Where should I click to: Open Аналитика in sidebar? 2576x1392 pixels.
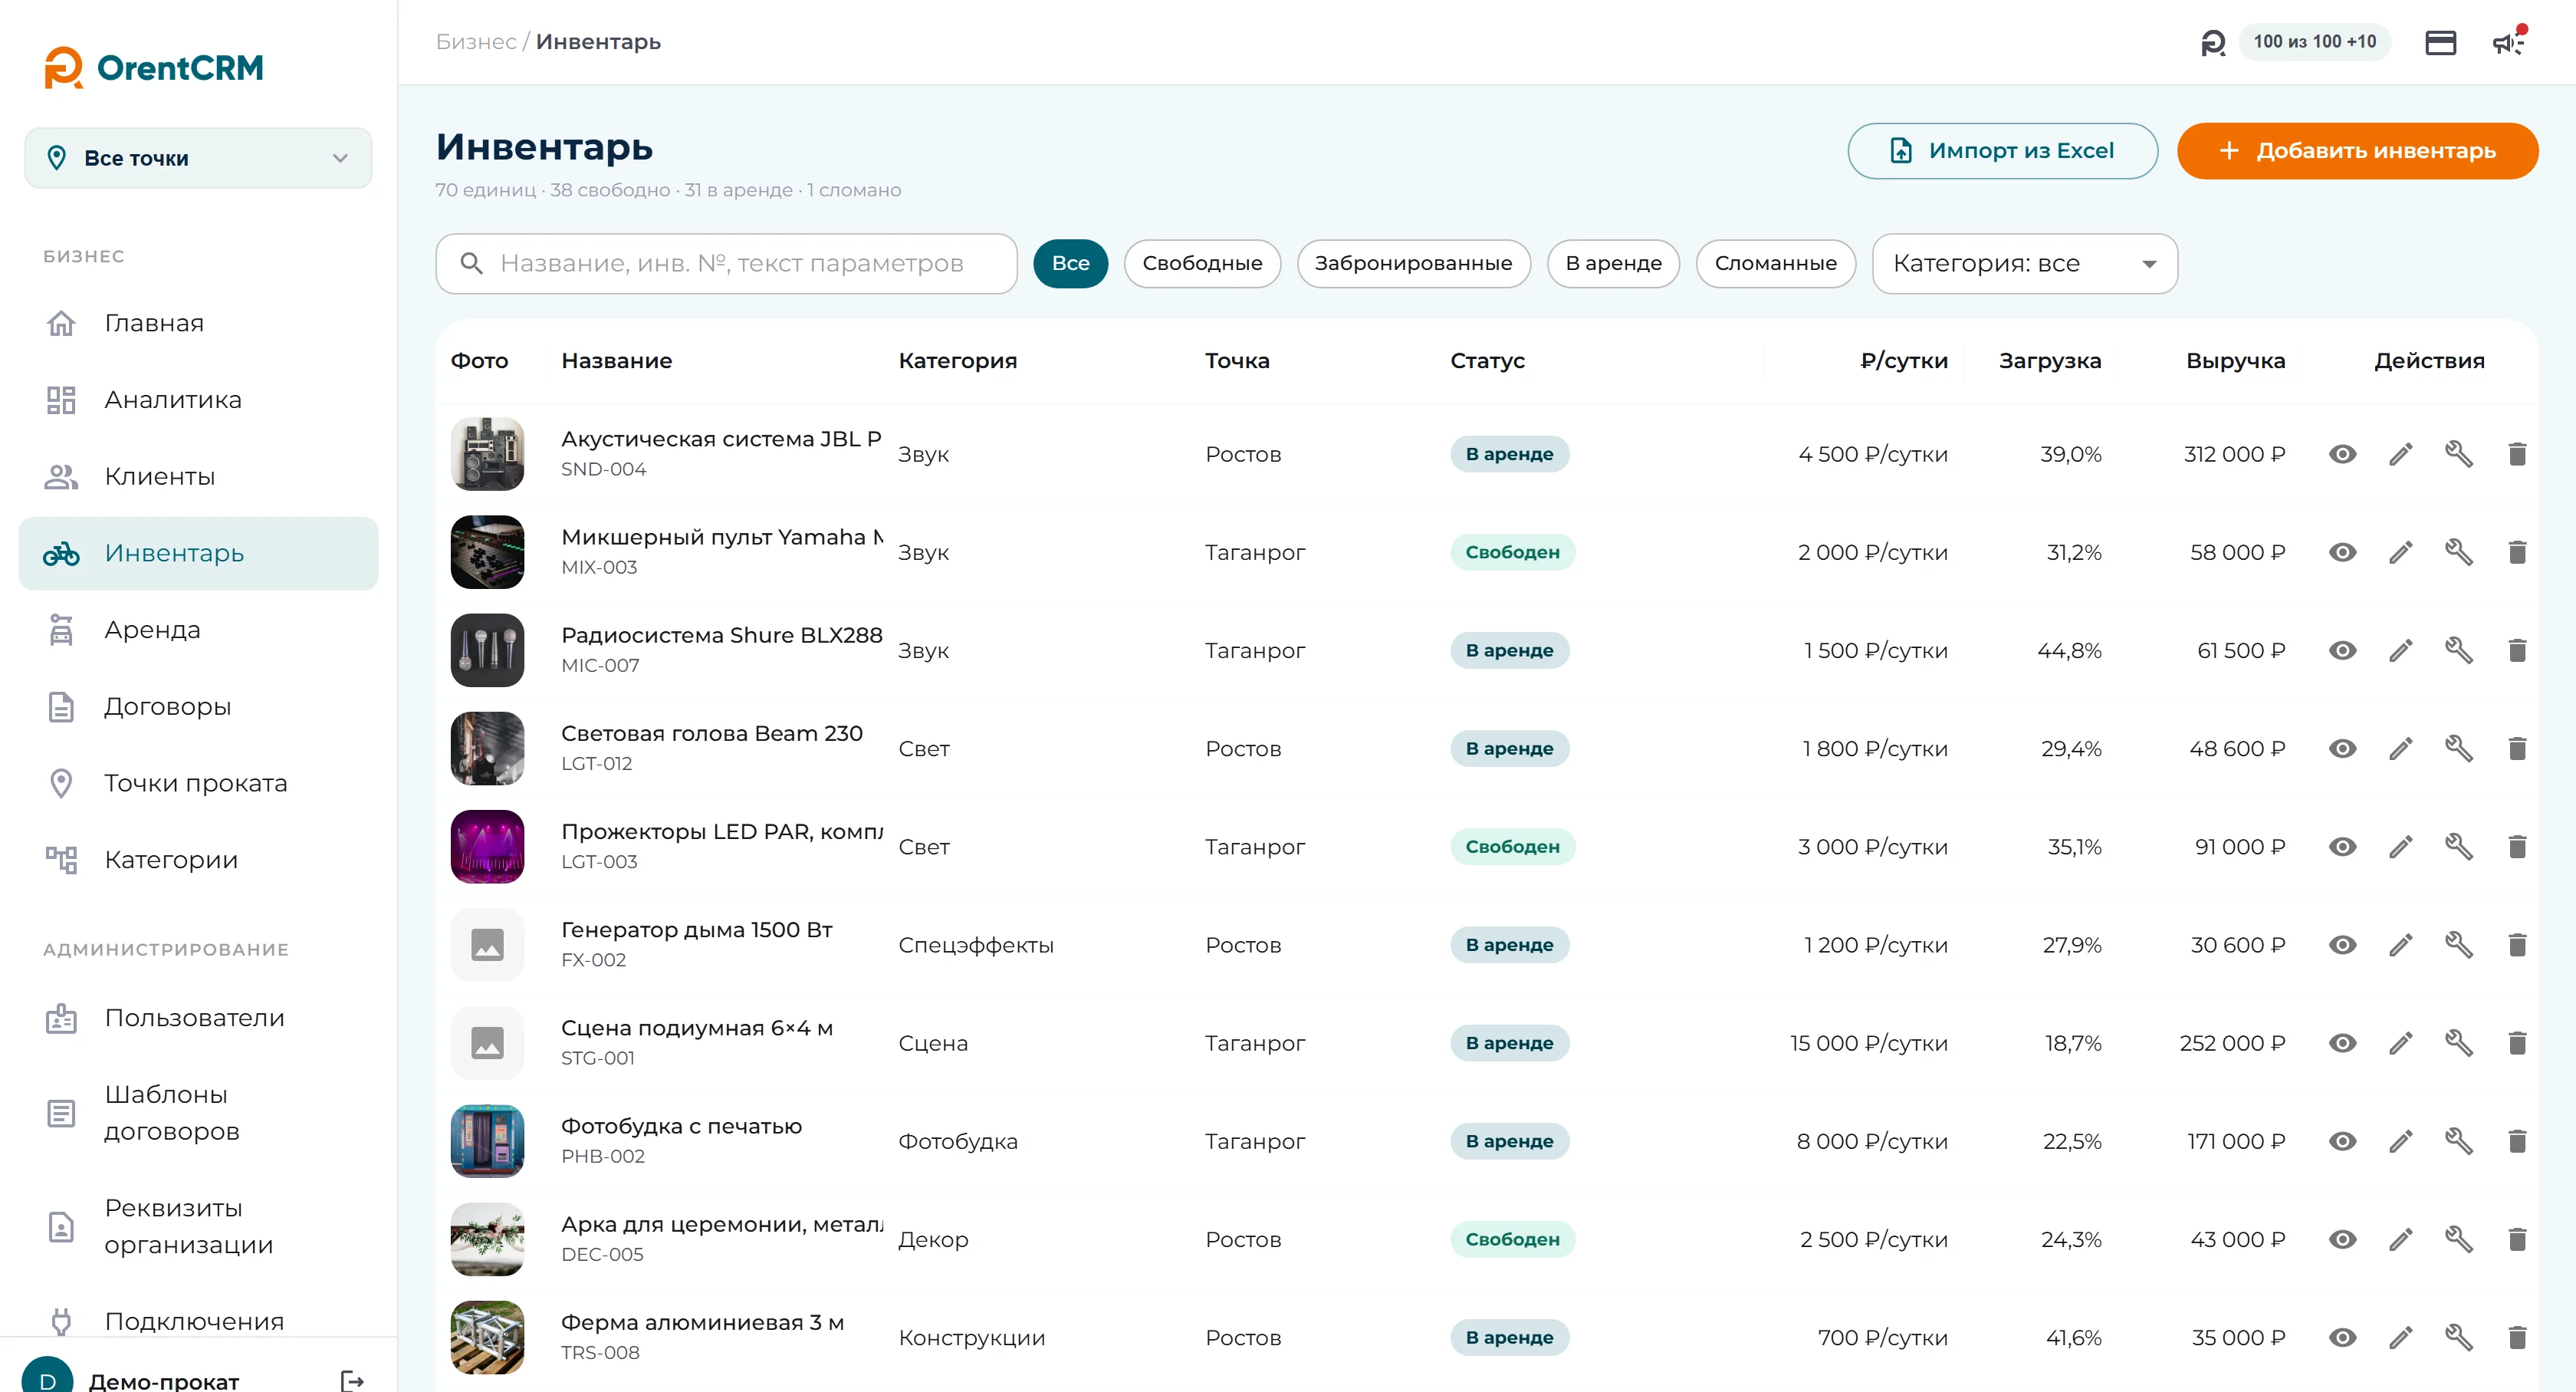198,400
